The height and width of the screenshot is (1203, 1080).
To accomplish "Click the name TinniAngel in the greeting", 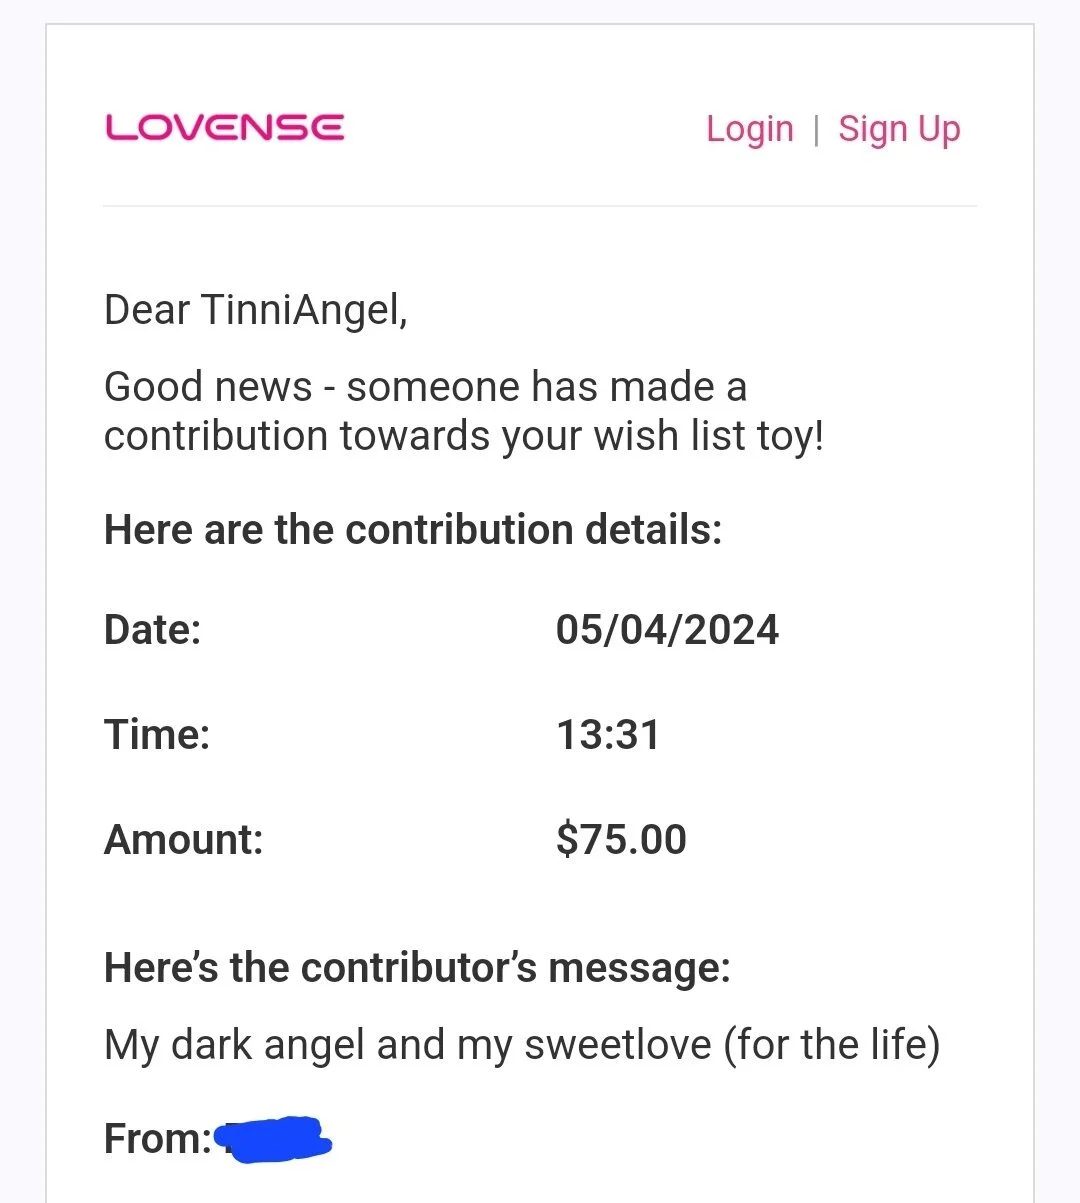I will click(300, 310).
